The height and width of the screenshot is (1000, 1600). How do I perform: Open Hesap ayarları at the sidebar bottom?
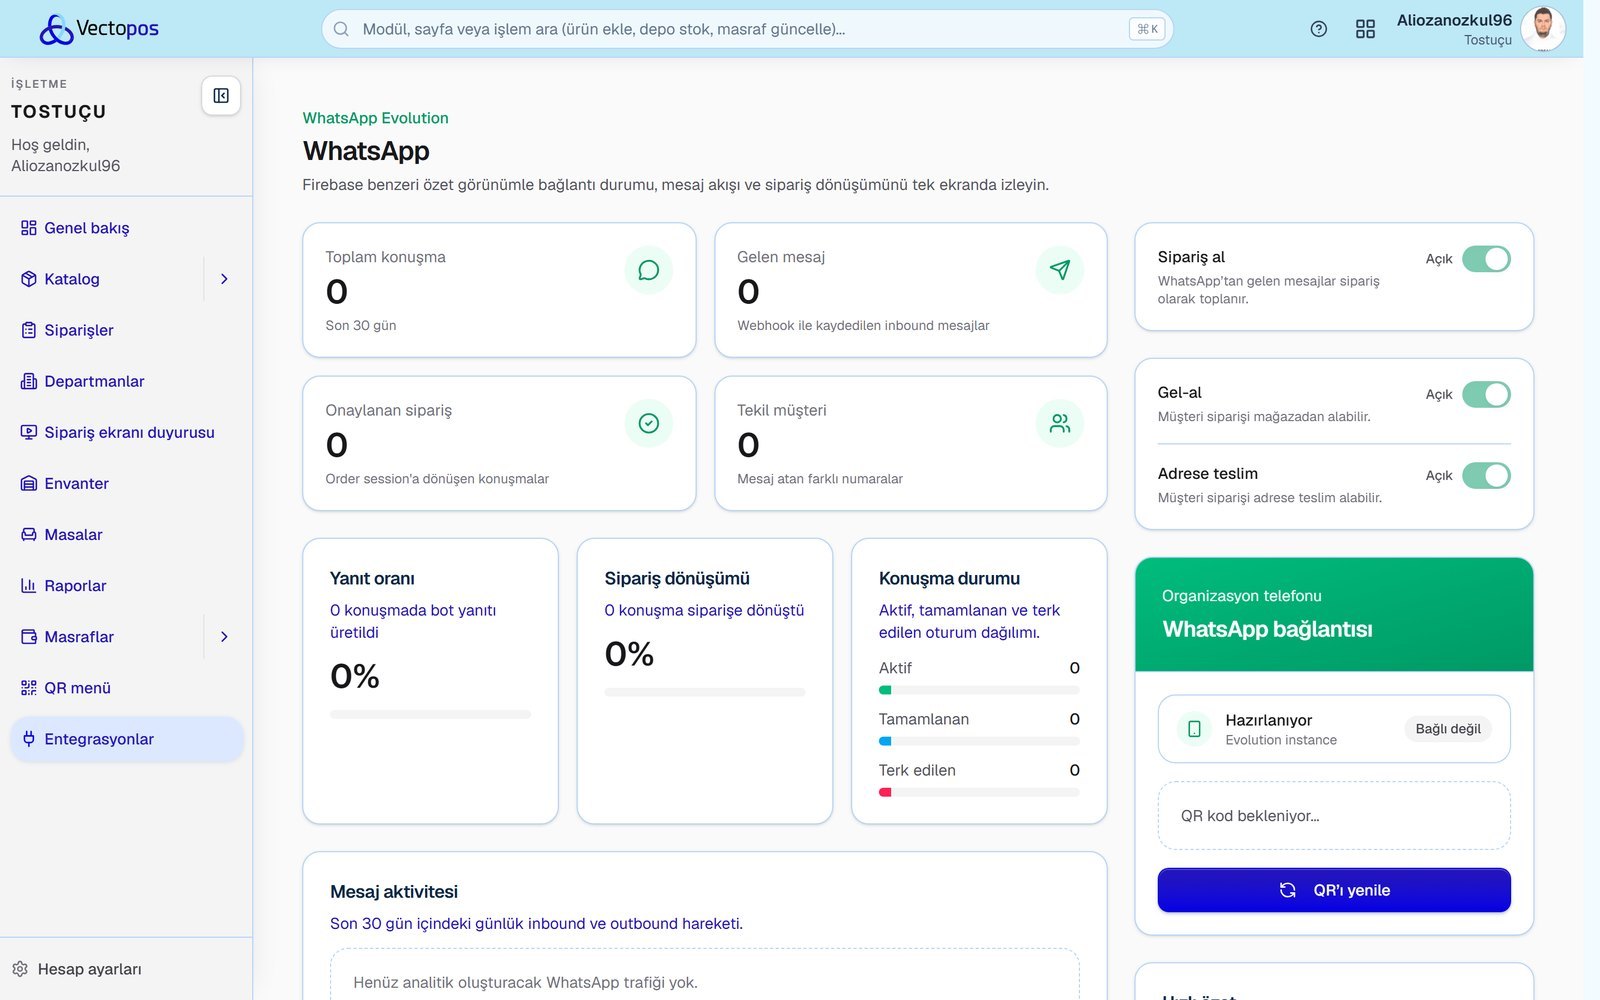pyautogui.click(x=77, y=969)
